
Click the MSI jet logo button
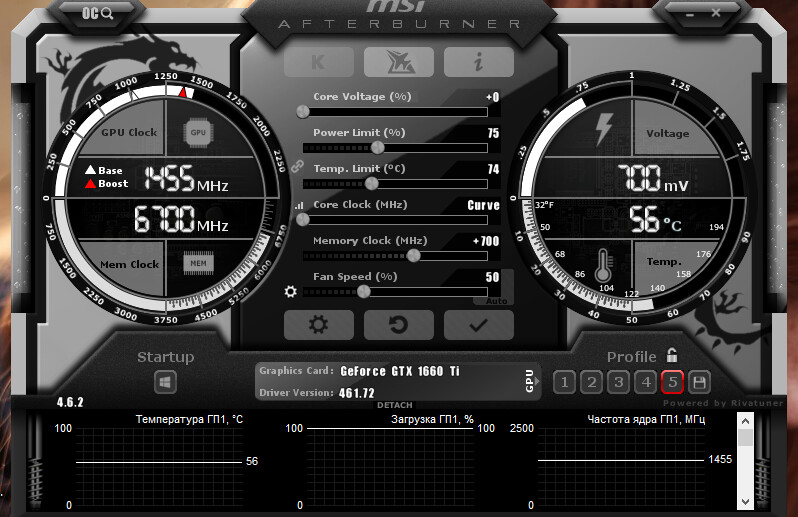[398, 62]
